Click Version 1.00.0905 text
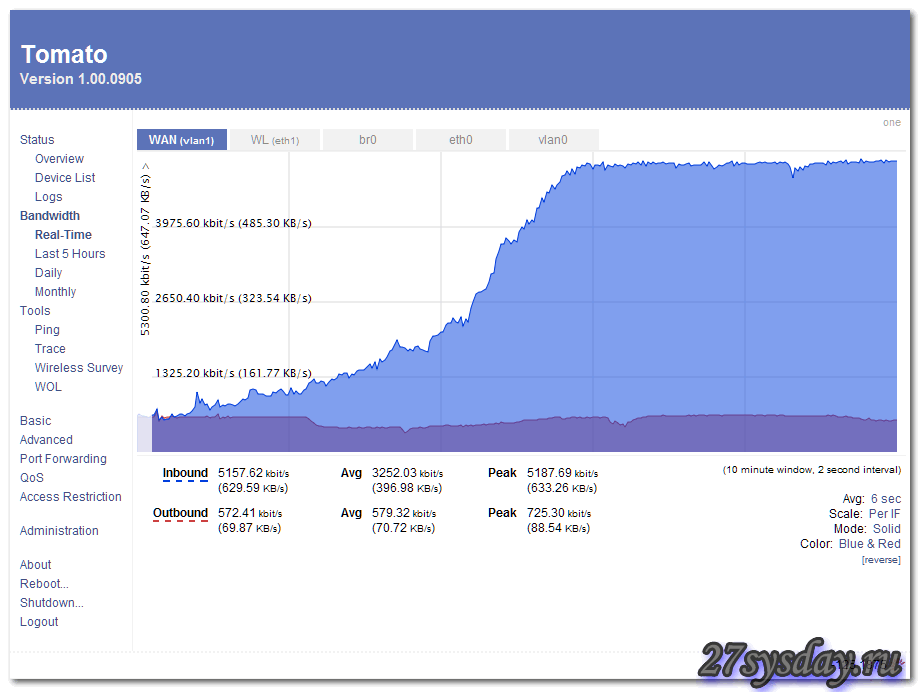Image resolution: width=921 pixels, height=692 pixels. pos(81,79)
